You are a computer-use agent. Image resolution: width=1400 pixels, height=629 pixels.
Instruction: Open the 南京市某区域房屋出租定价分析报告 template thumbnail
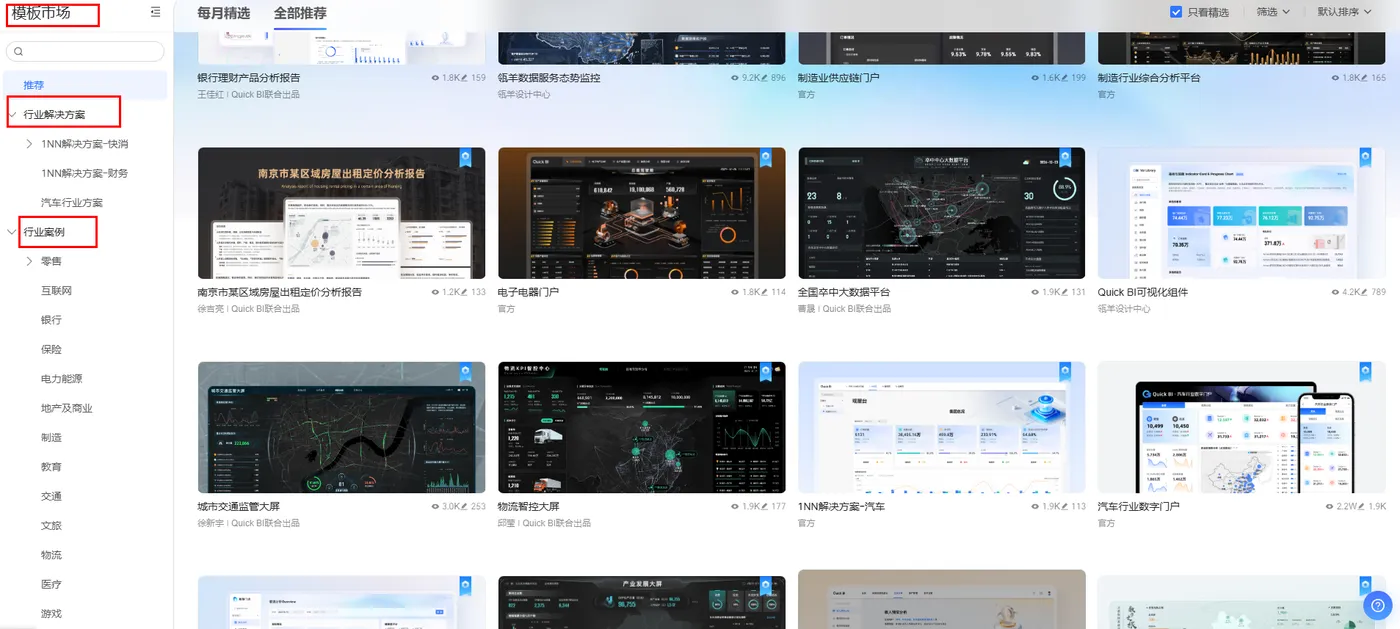tap(342, 214)
